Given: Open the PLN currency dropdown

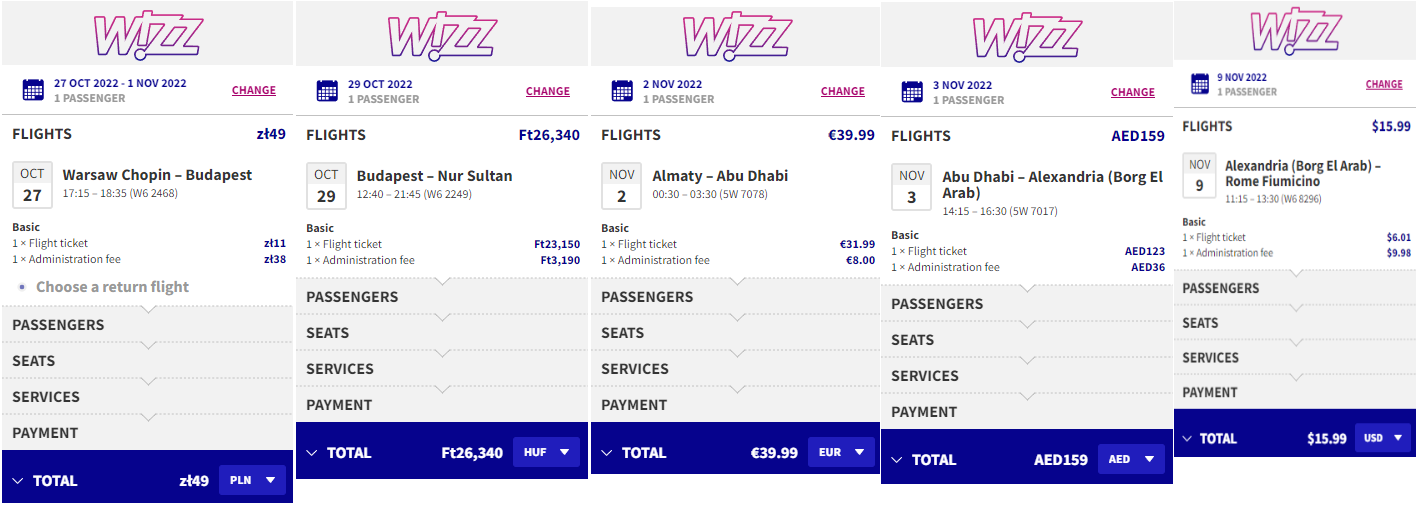Looking at the screenshot, I should pos(252,480).
